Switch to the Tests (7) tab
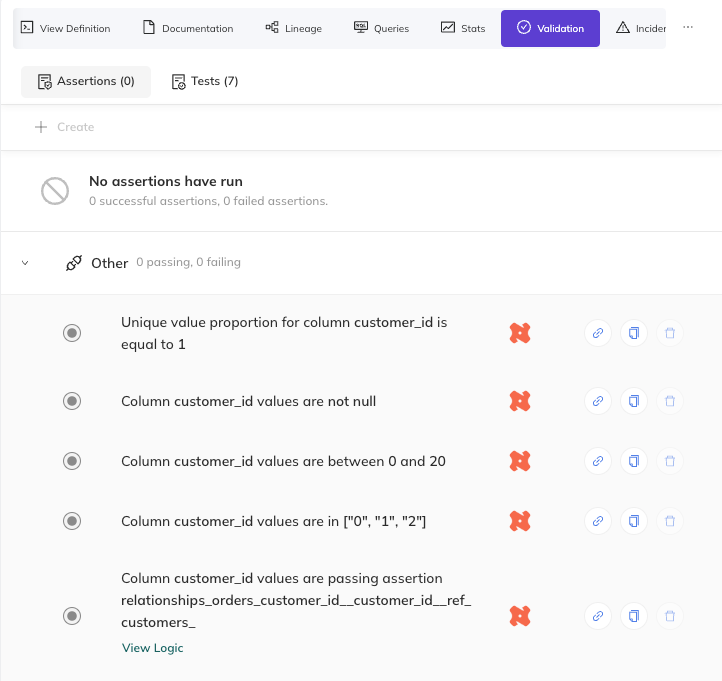722x681 pixels. pos(205,81)
